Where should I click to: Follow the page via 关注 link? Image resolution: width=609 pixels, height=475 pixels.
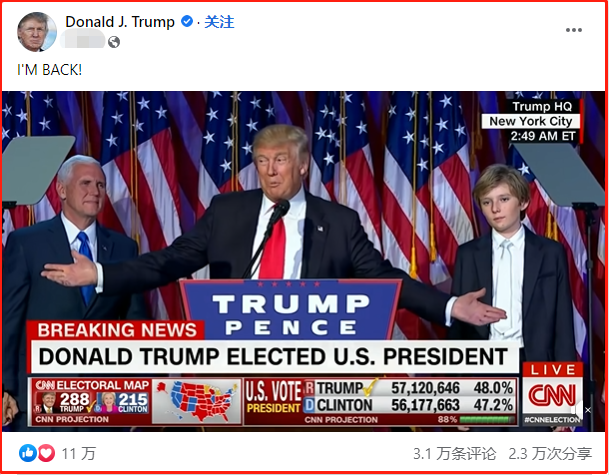click(x=219, y=22)
